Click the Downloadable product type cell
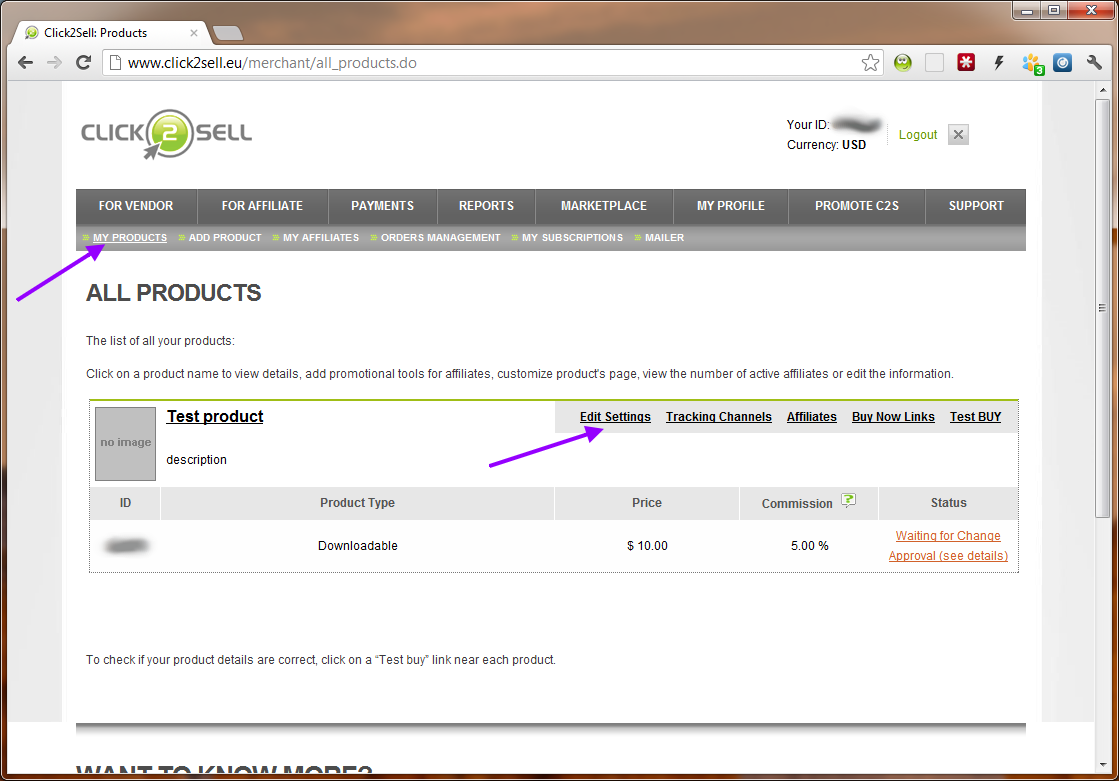The image size is (1119, 781). (358, 545)
